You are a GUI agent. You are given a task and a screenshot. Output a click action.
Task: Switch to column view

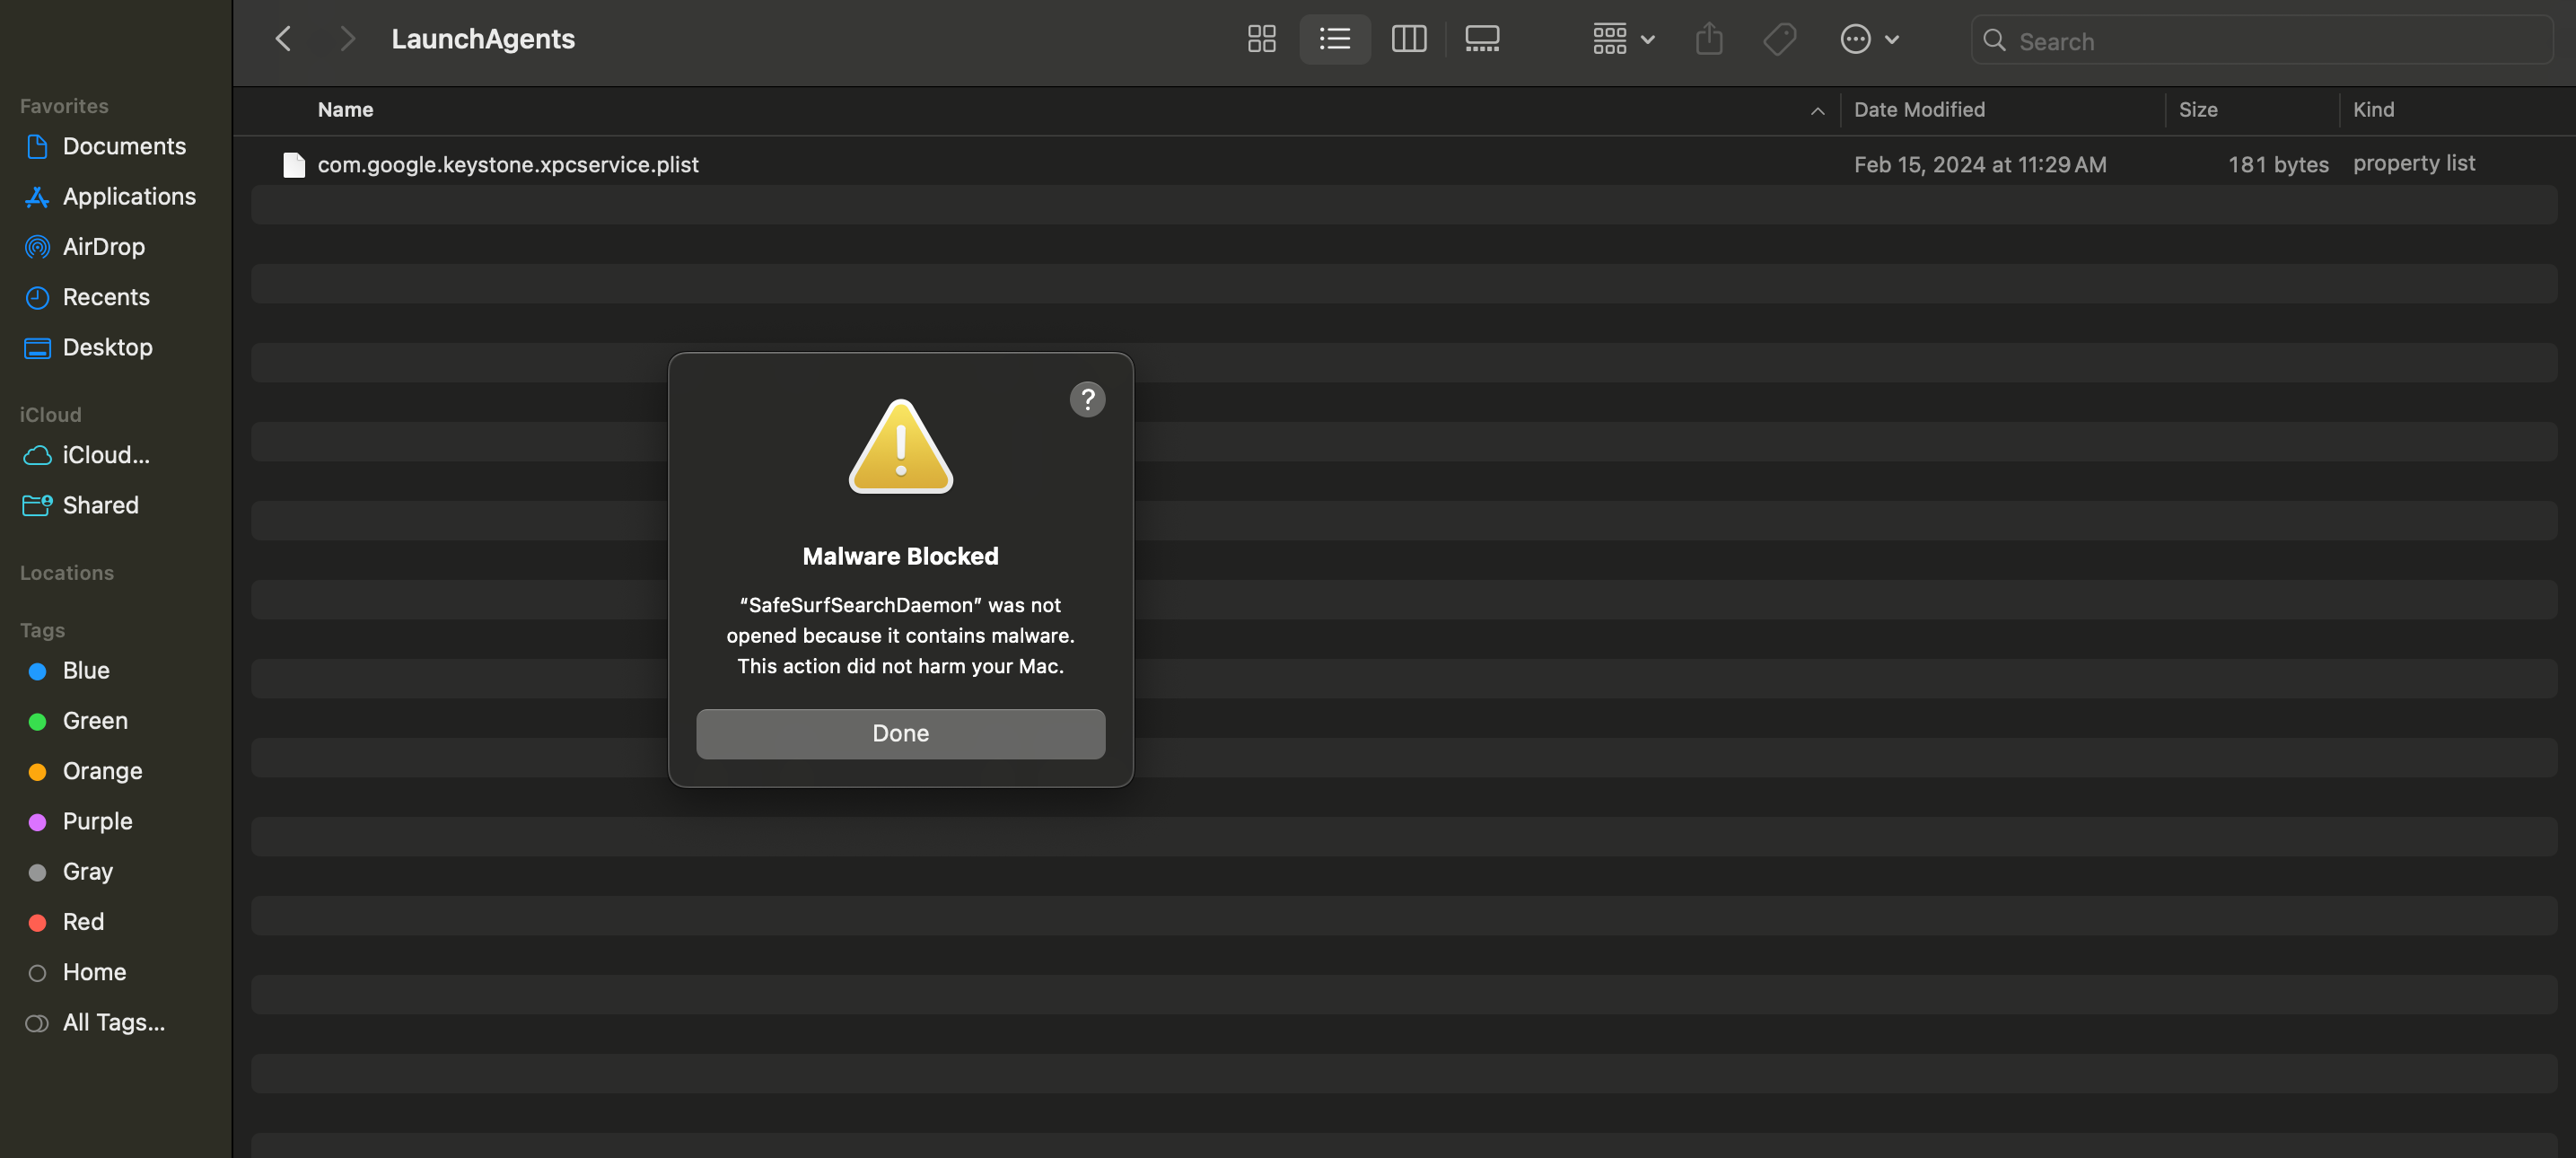(x=1408, y=39)
